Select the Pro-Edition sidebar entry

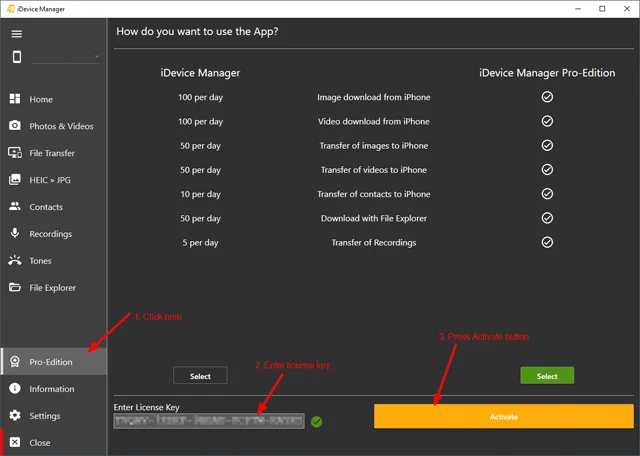click(51, 362)
